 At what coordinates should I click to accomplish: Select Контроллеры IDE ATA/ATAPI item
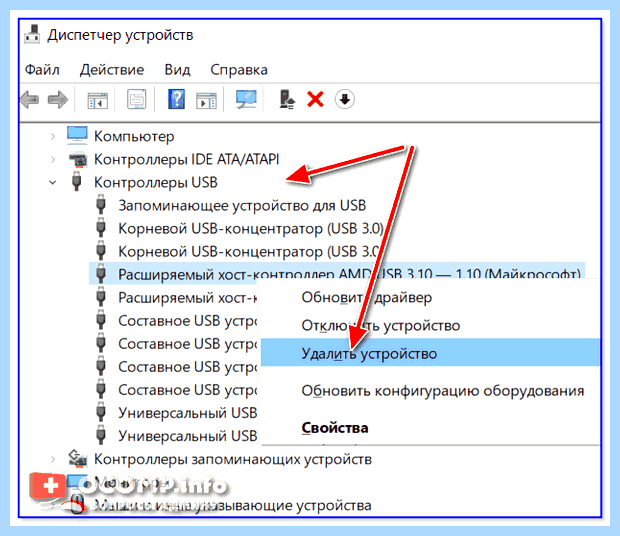coord(186,159)
